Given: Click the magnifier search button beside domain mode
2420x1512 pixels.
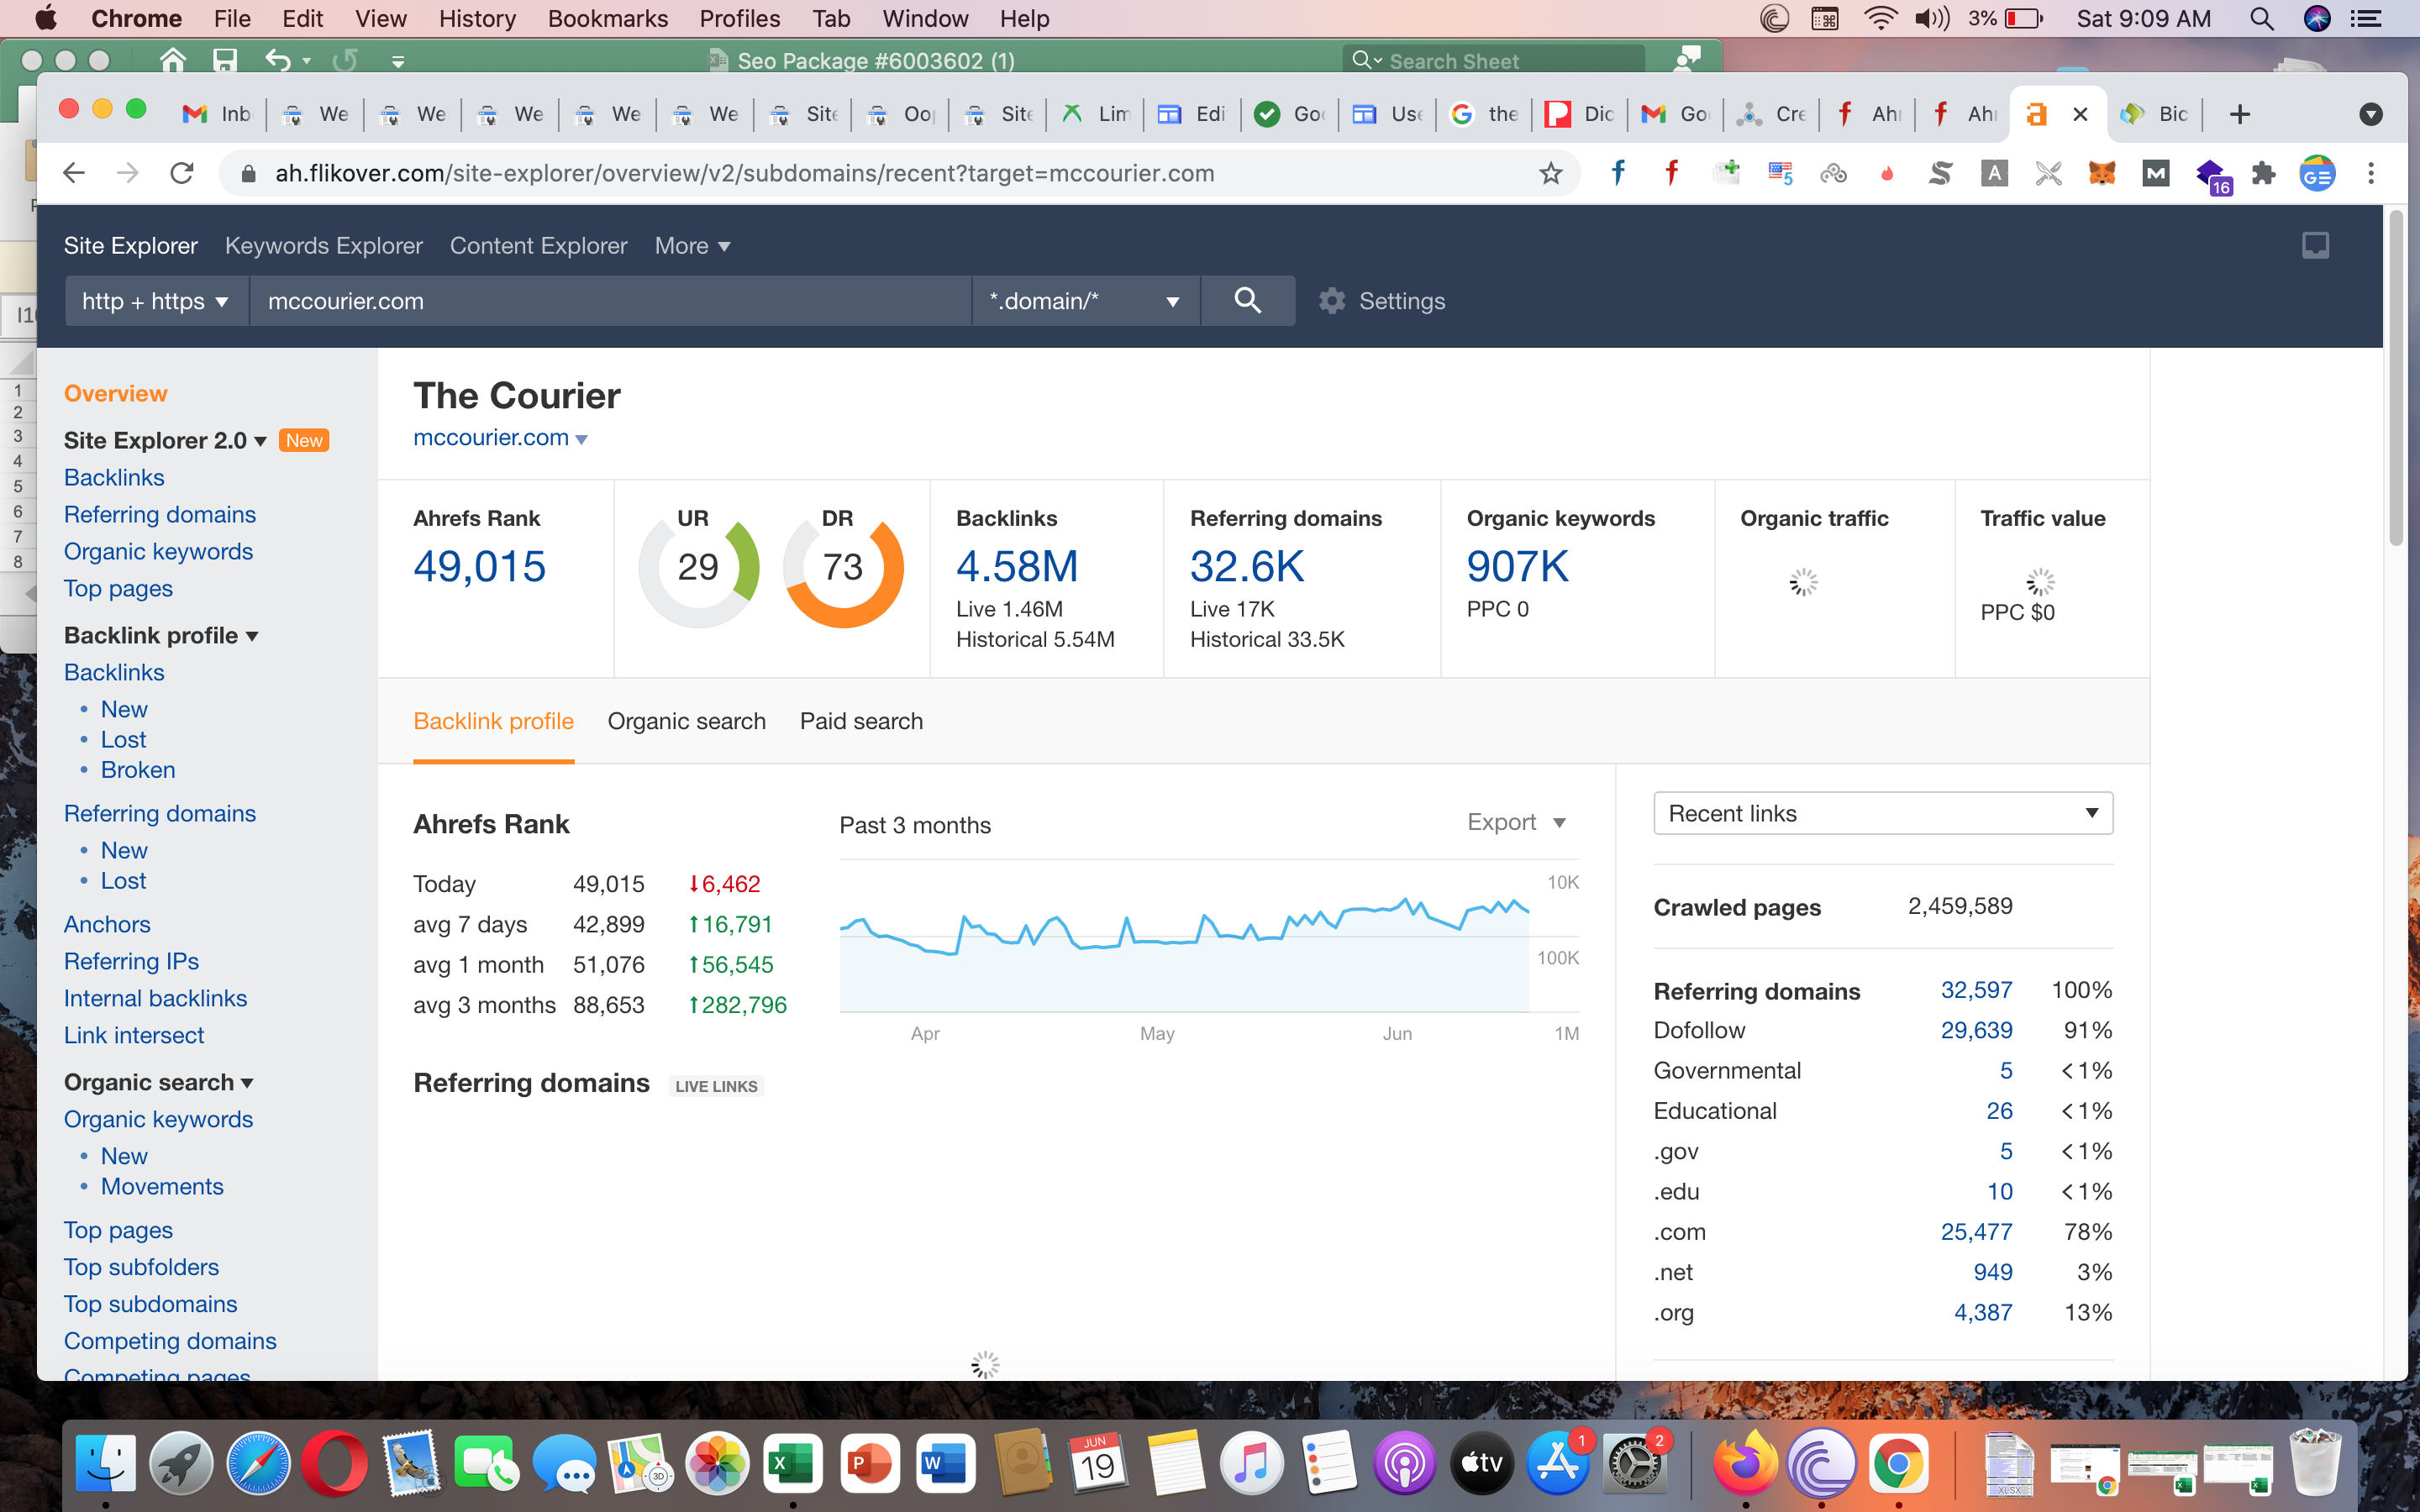Looking at the screenshot, I should (x=1247, y=301).
